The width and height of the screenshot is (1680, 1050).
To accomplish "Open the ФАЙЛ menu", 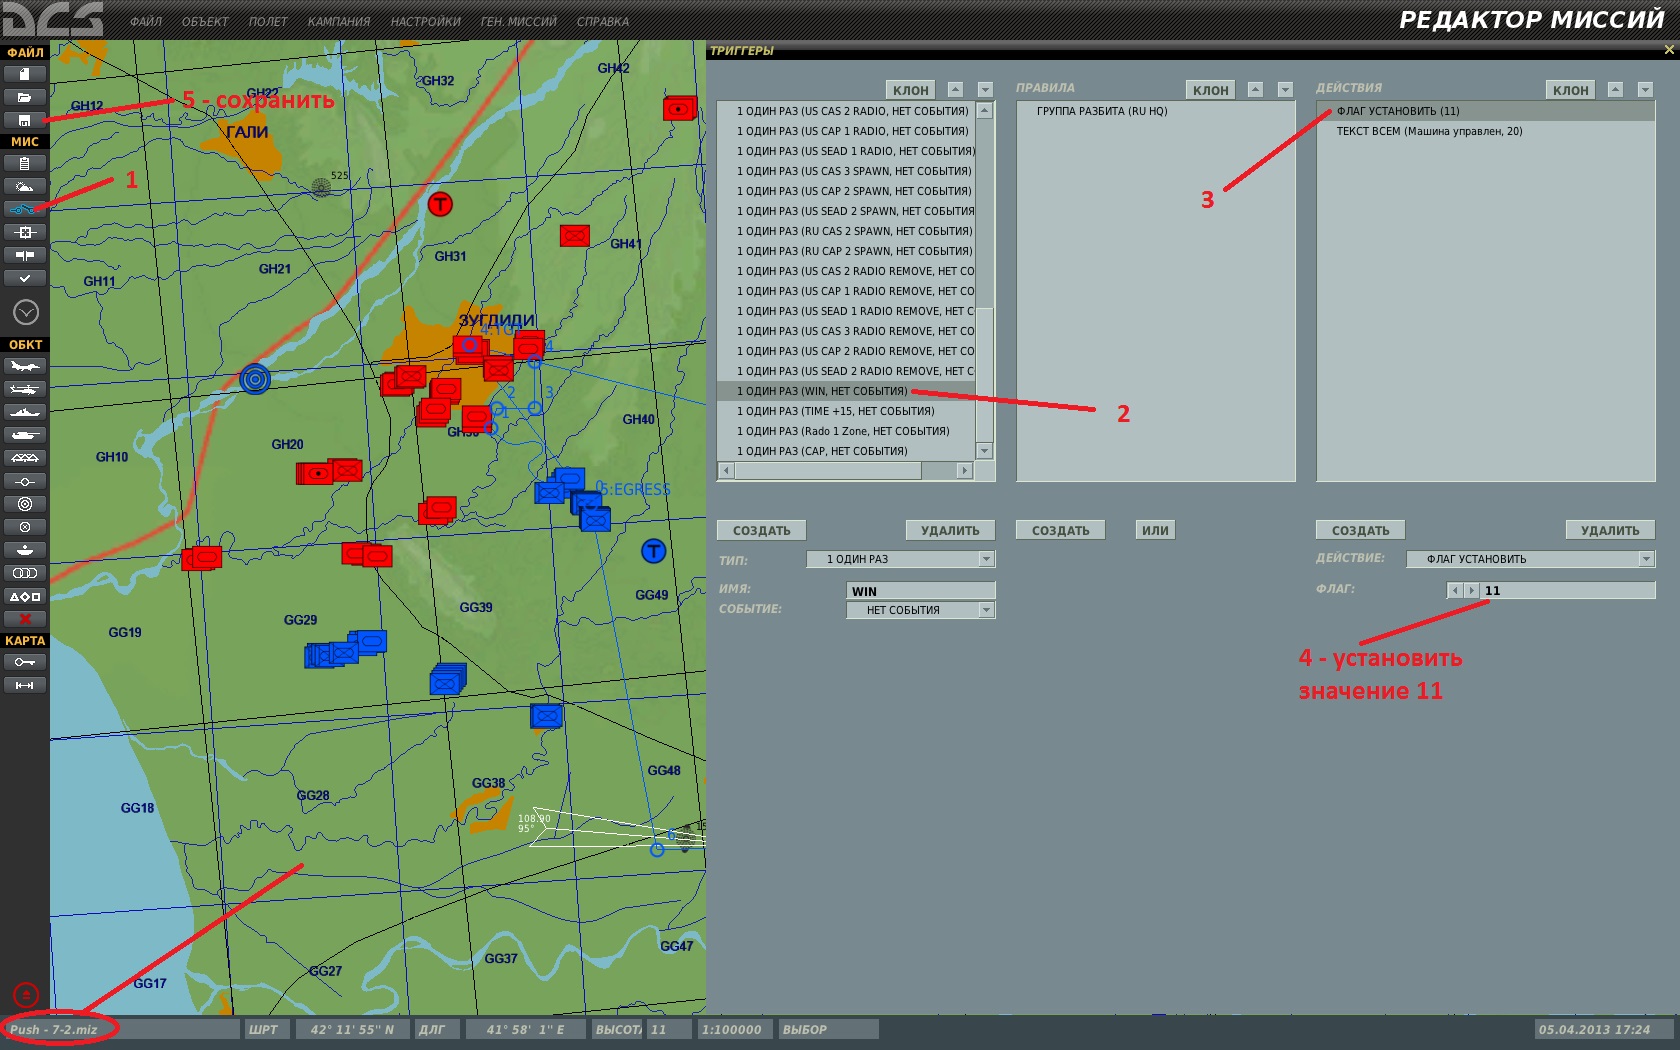I will pos(146,21).
